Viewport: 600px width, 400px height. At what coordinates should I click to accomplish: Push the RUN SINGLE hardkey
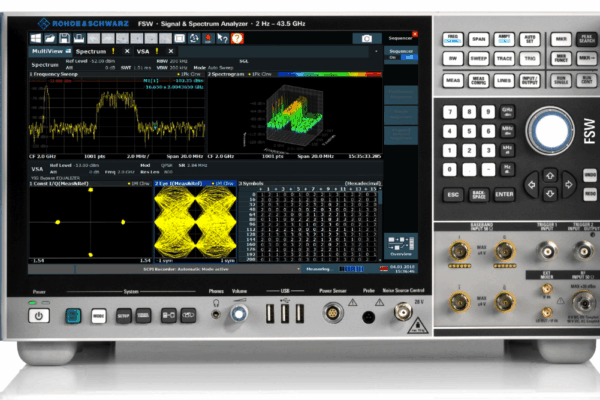561,81
